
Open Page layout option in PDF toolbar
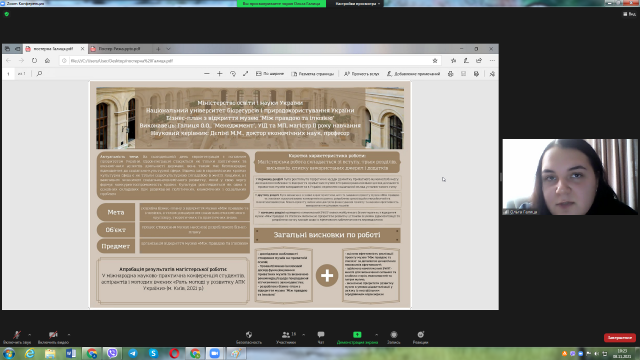click(x=313, y=74)
